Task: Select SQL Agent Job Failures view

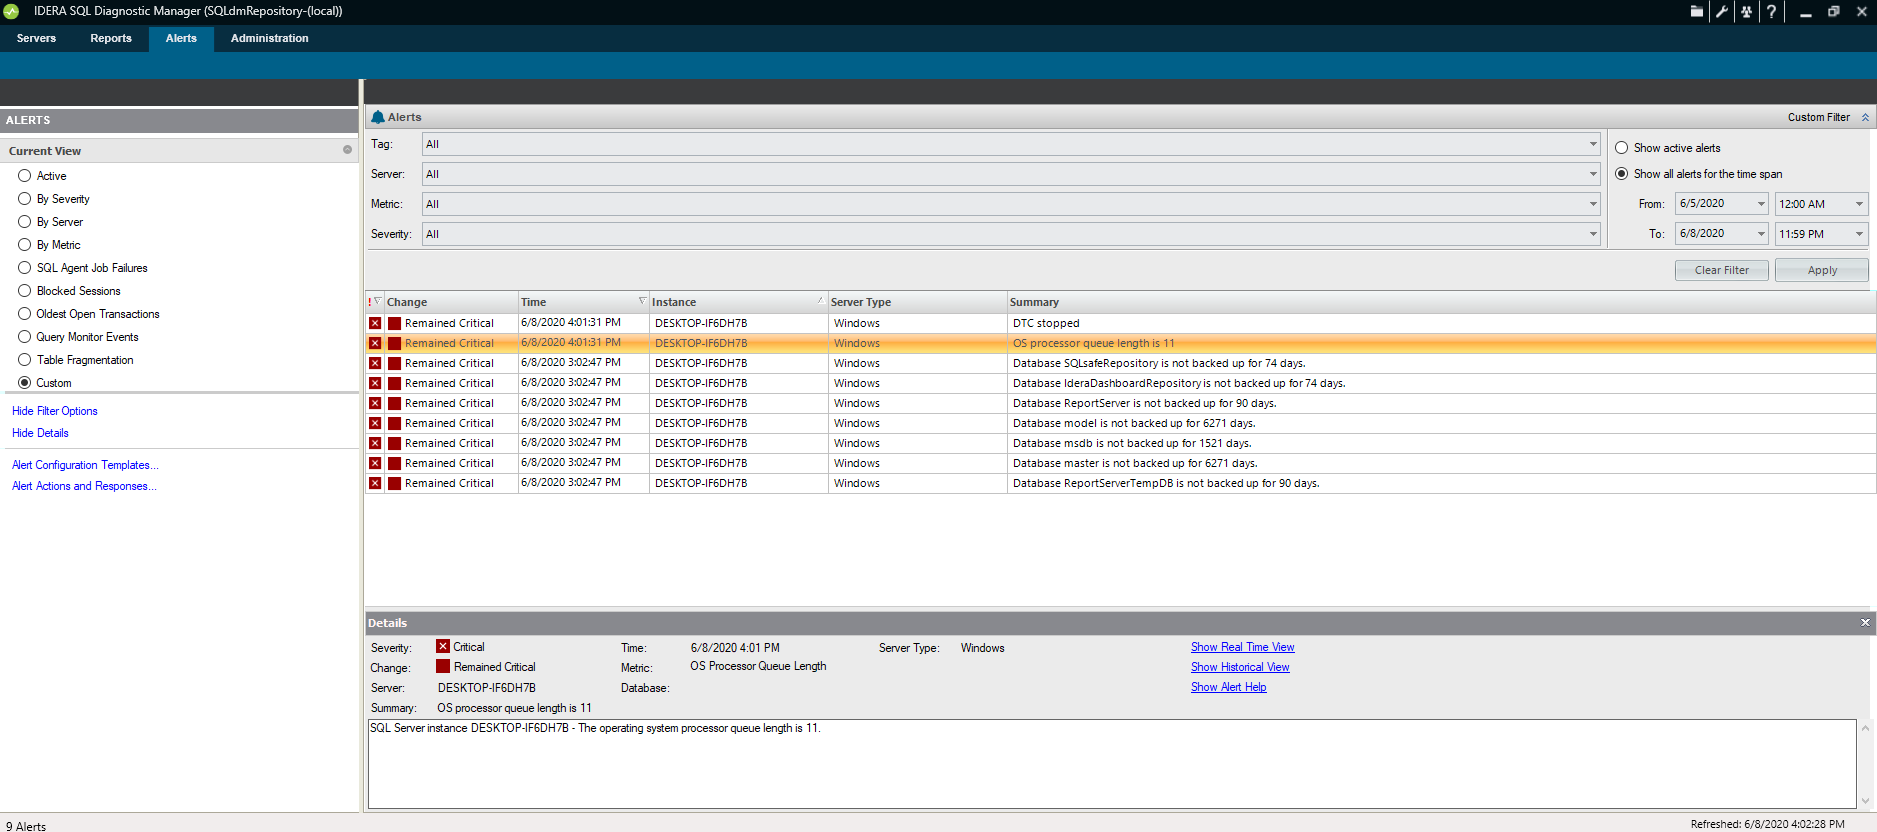Action: click(24, 267)
